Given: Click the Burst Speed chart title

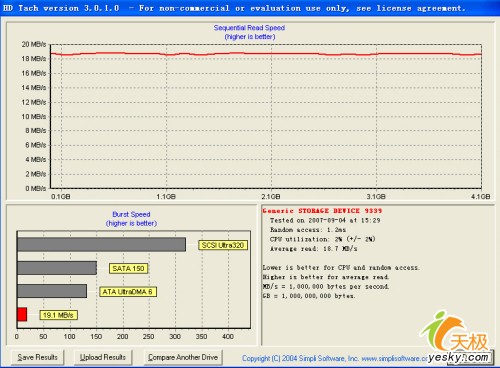Looking at the screenshot, I should (x=131, y=214).
